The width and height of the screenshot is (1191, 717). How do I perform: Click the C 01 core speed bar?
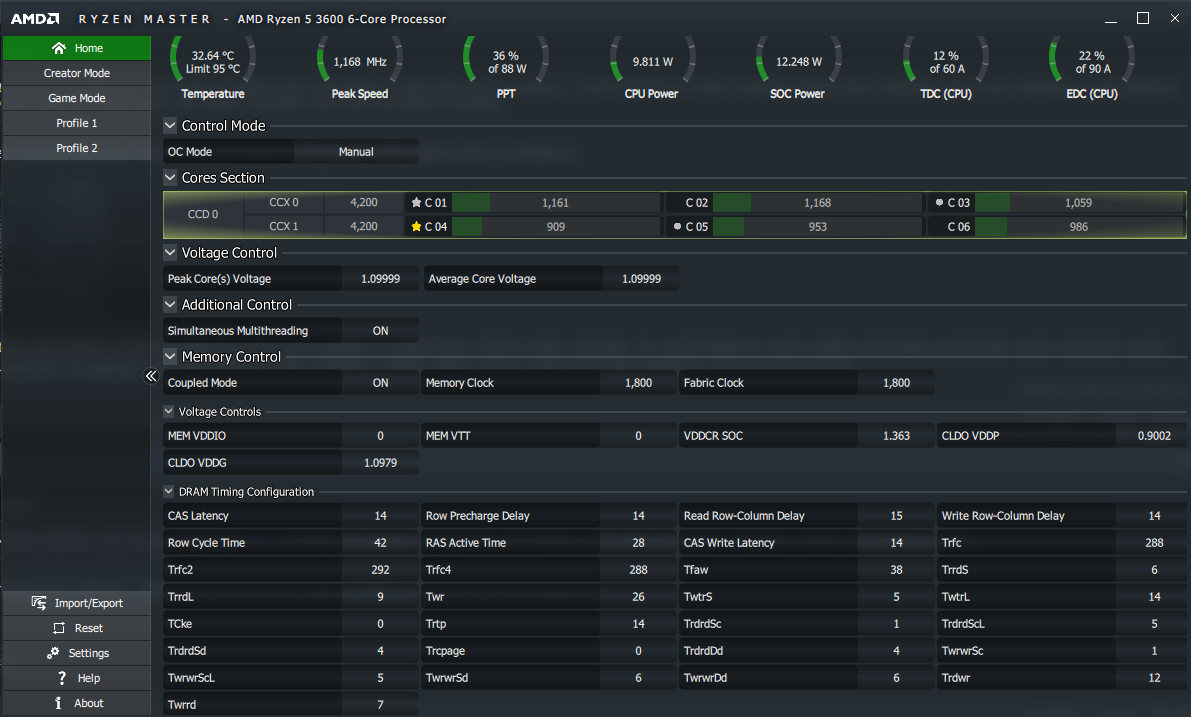556,203
